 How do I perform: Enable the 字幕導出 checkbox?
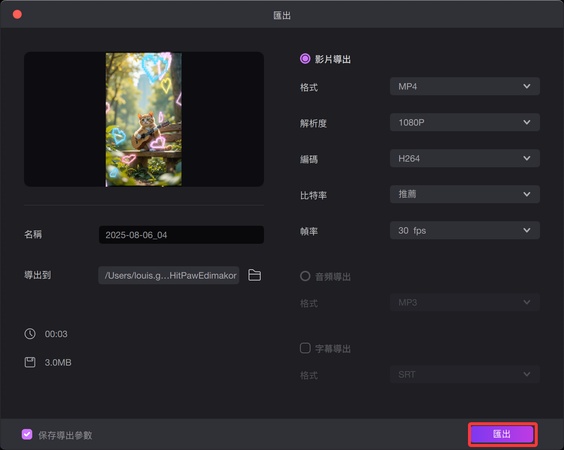pos(305,348)
